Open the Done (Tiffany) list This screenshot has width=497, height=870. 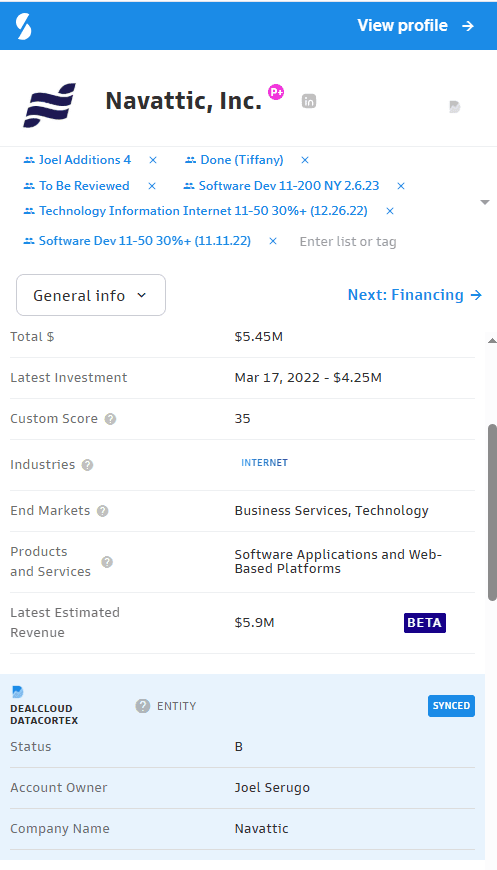click(242, 160)
